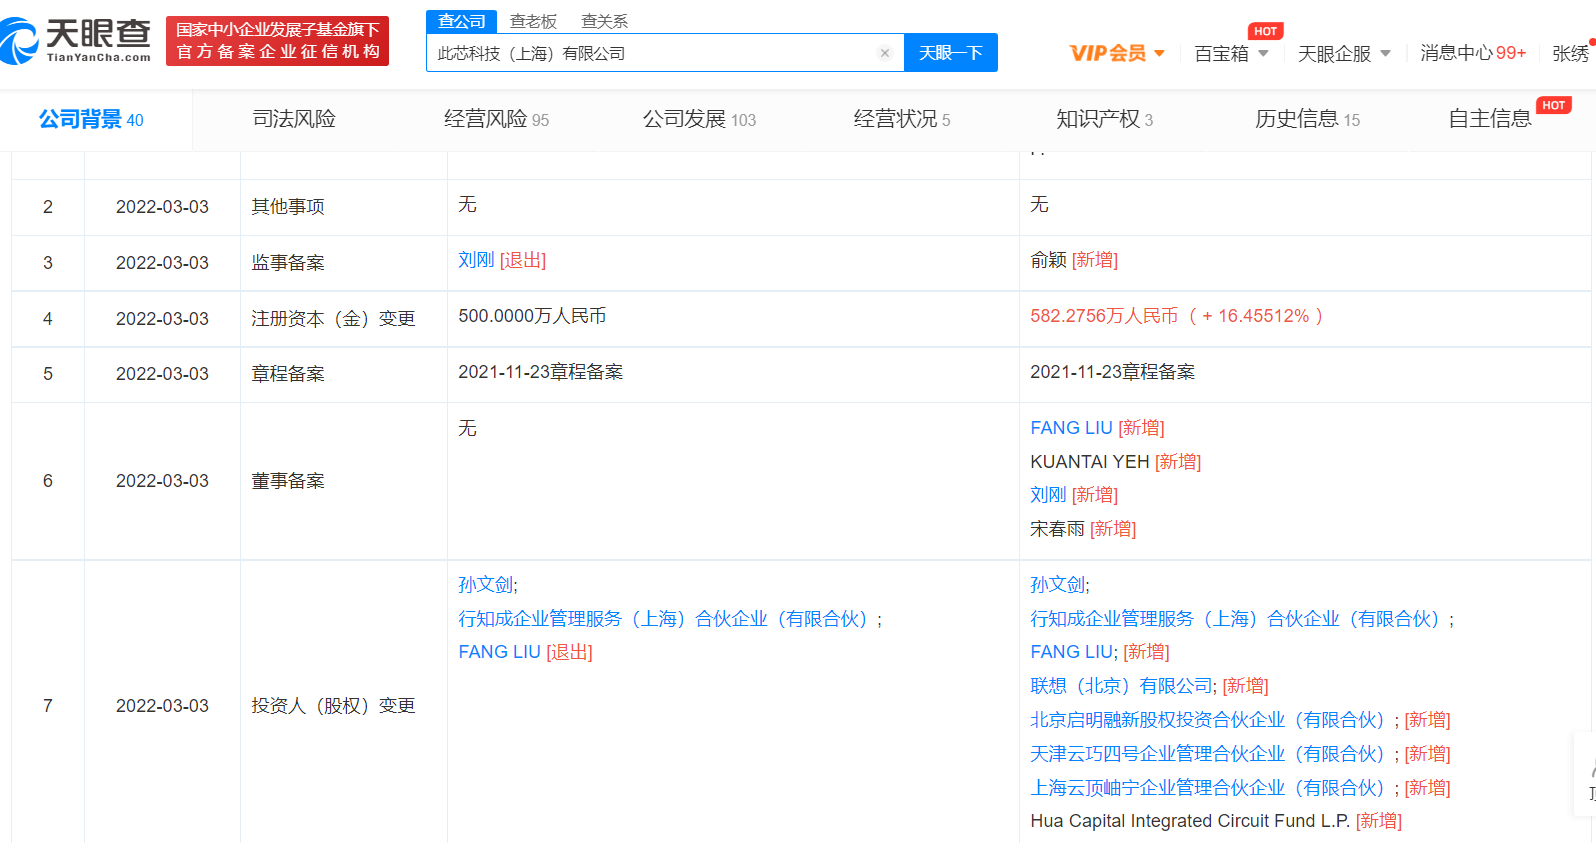The width and height of the screenshot is (1596, 843).
Task: Open 行知成企业管理服务 link in before-change column
Action: (x=665, y=619)
